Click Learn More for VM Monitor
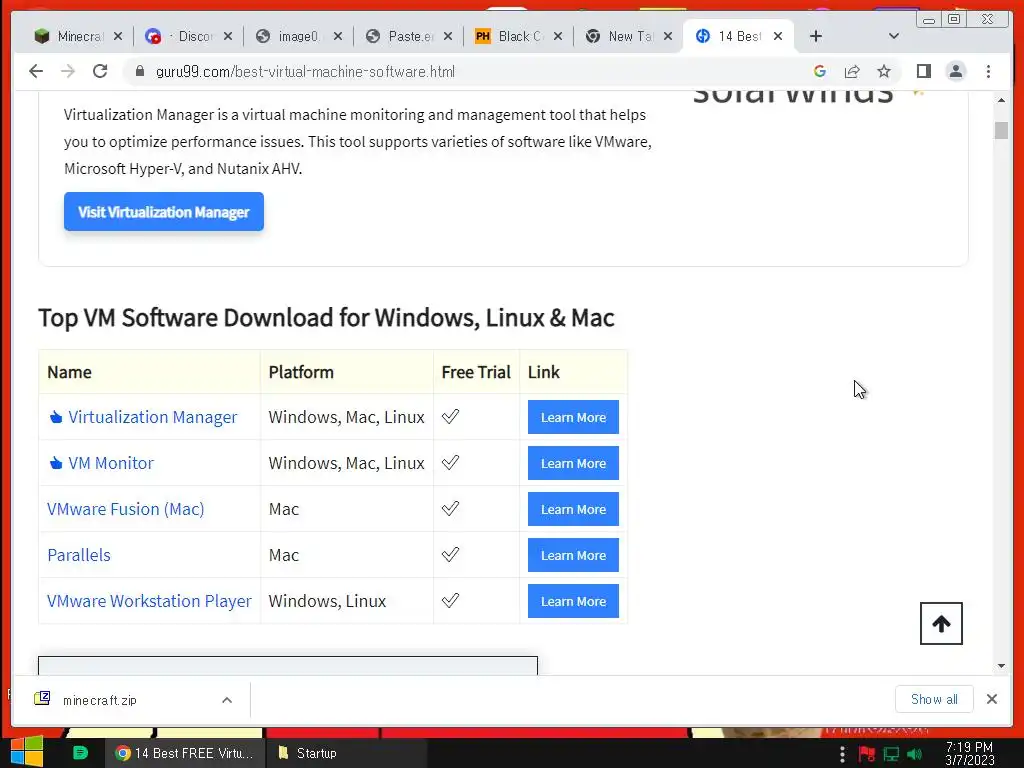The width and height of the screenshot is (1024, 768). pos(573,463)
